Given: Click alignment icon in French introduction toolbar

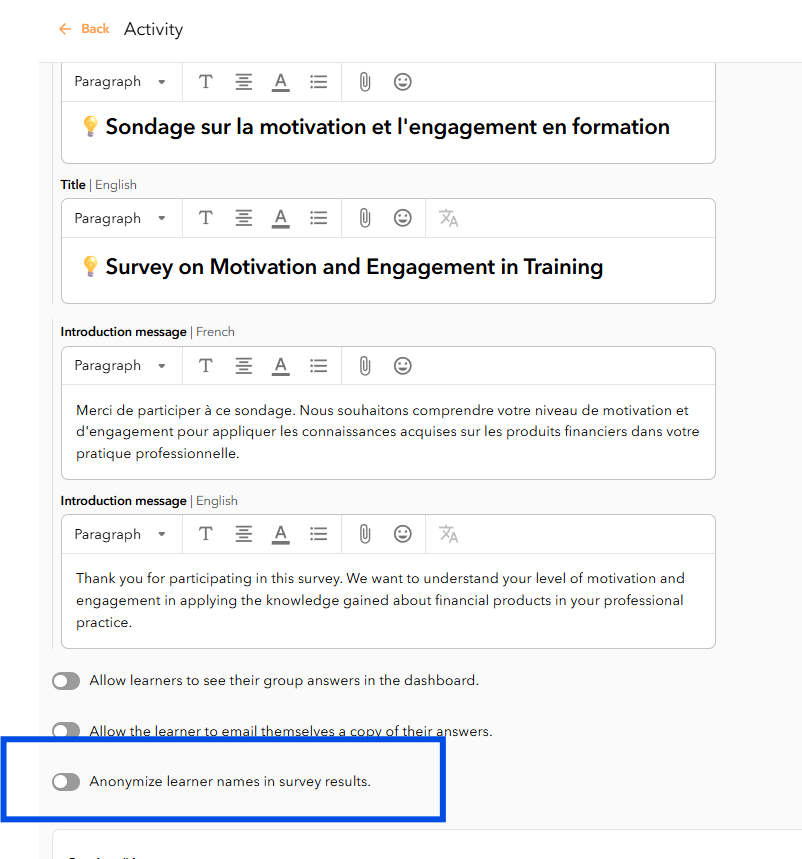Looking at the screenshot, I should point(243,365).
